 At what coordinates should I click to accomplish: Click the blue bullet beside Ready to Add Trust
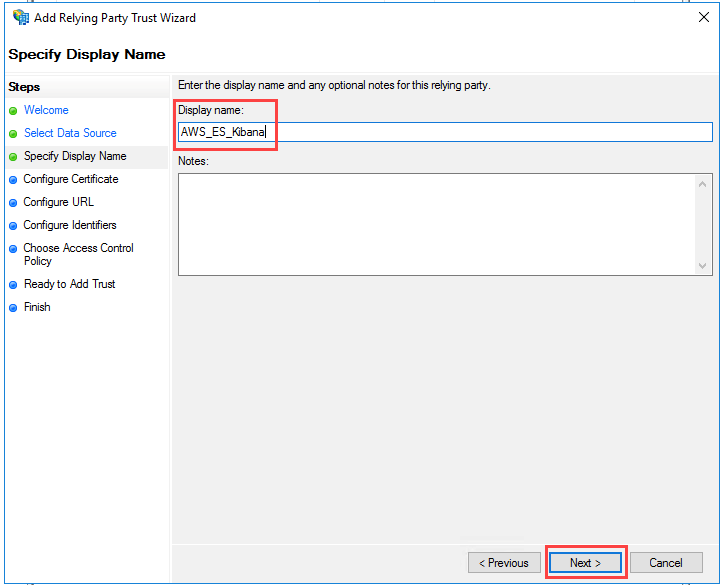[x=13, y=285]
